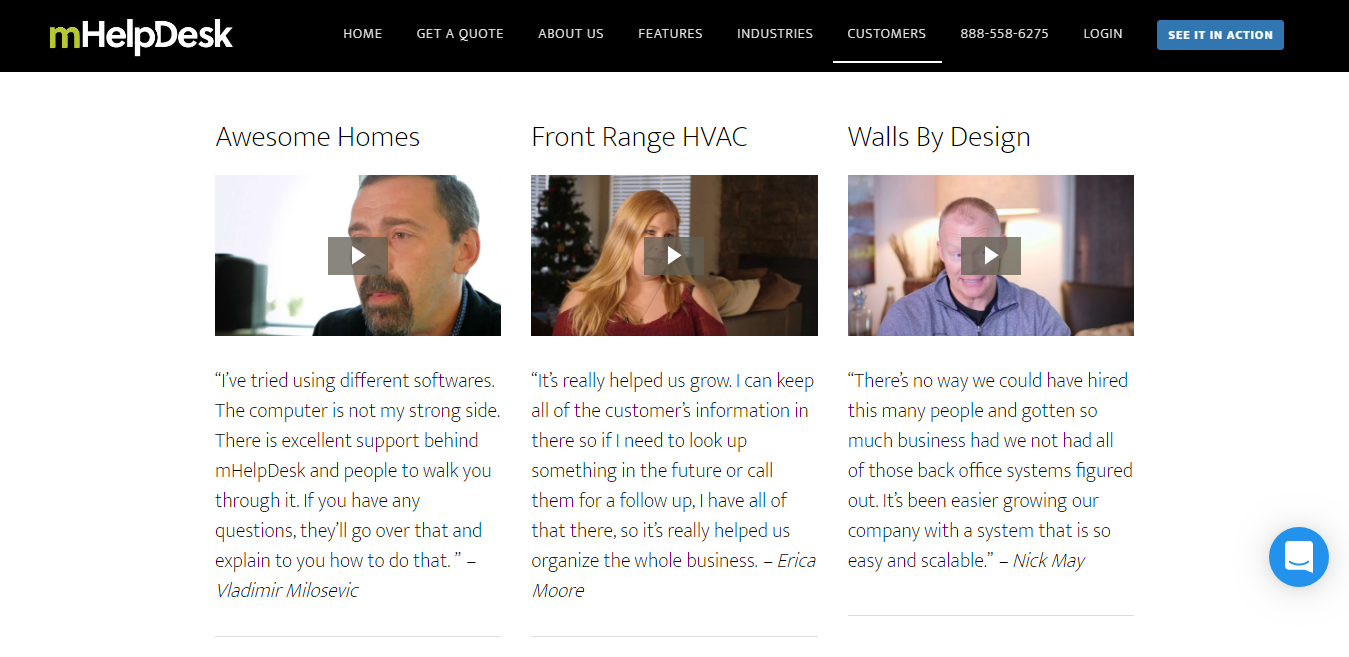Click the name Vladimir Milosevic
This screenshot has height=657, width=1349.
(x=286, y=590)
